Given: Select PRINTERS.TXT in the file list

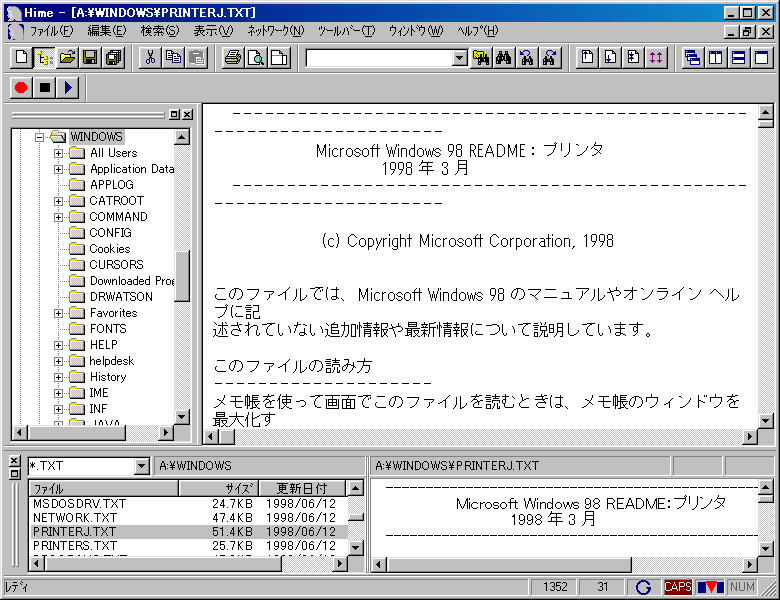Looking at the screenshot, I should 189,546.
